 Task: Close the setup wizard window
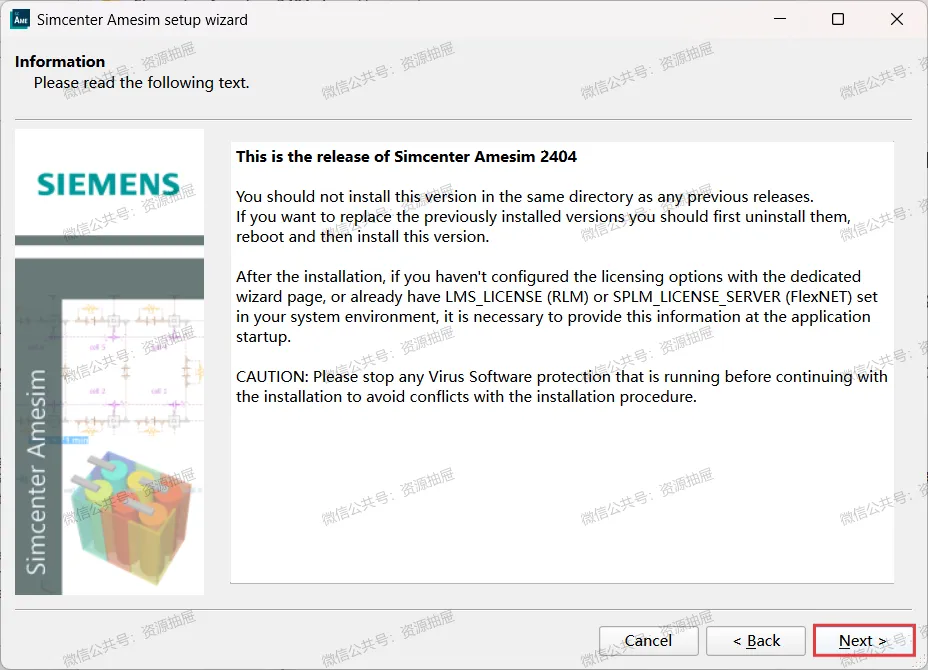[897, 19]
